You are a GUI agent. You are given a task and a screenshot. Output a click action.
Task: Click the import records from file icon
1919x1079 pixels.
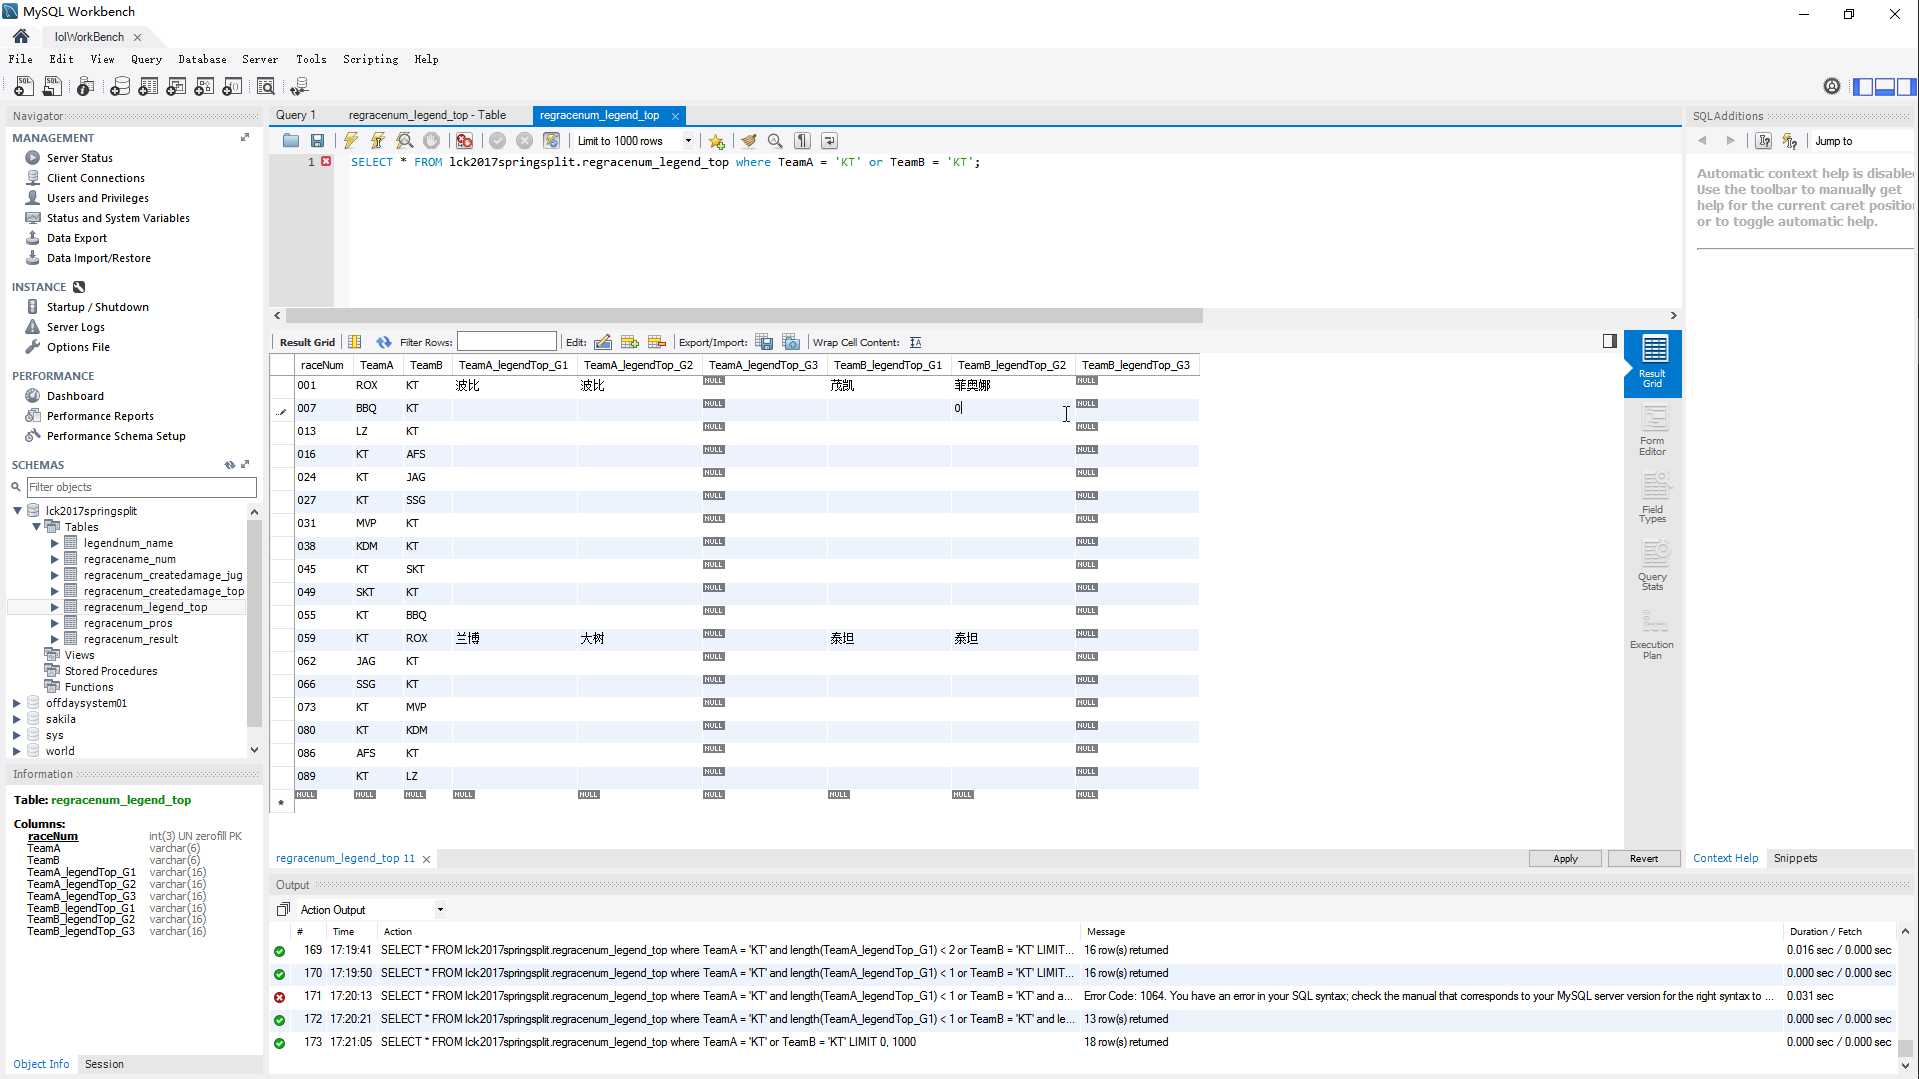point(791,342)
